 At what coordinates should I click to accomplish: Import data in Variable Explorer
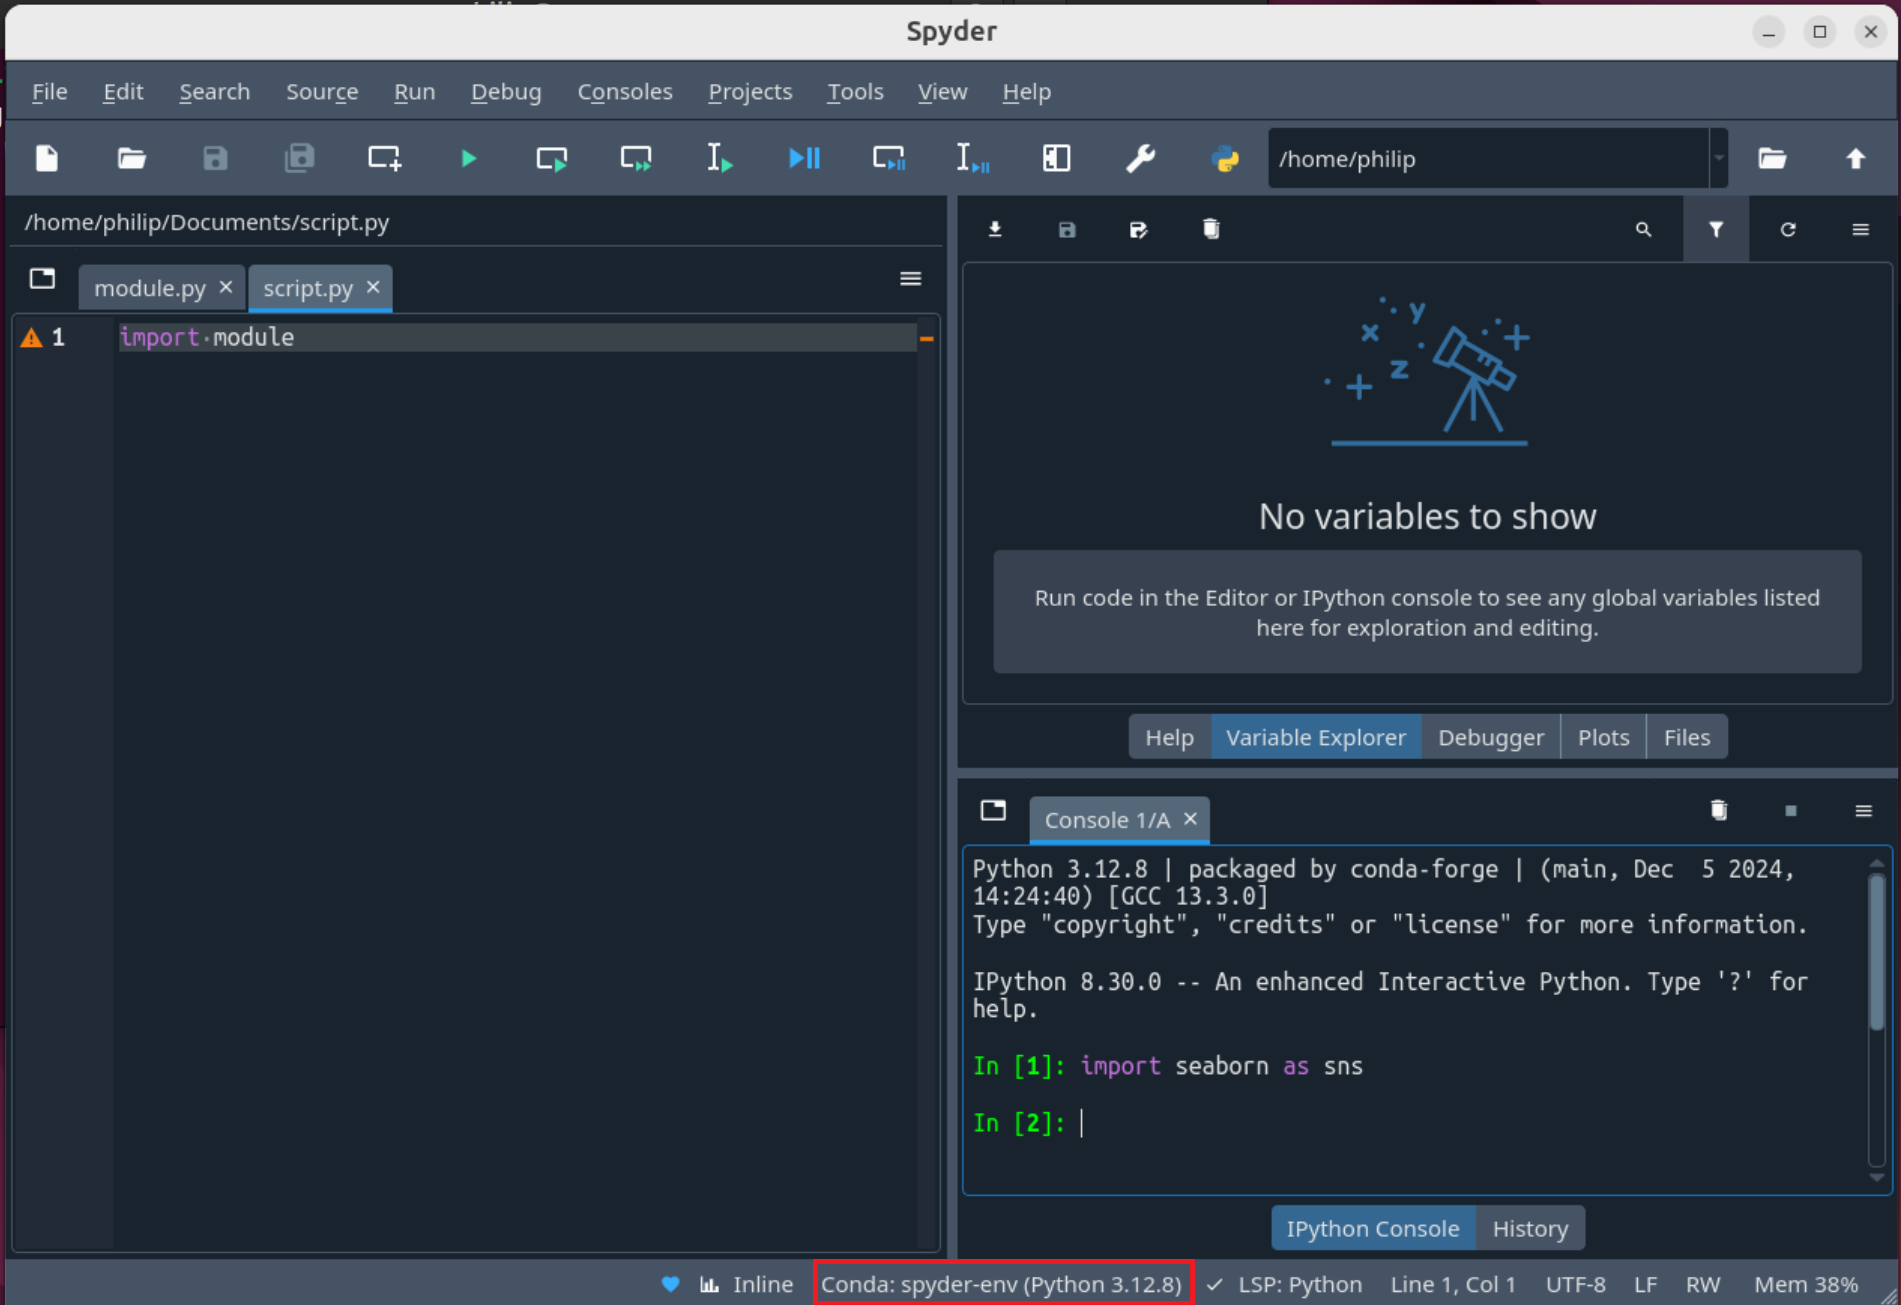[995, 229]
